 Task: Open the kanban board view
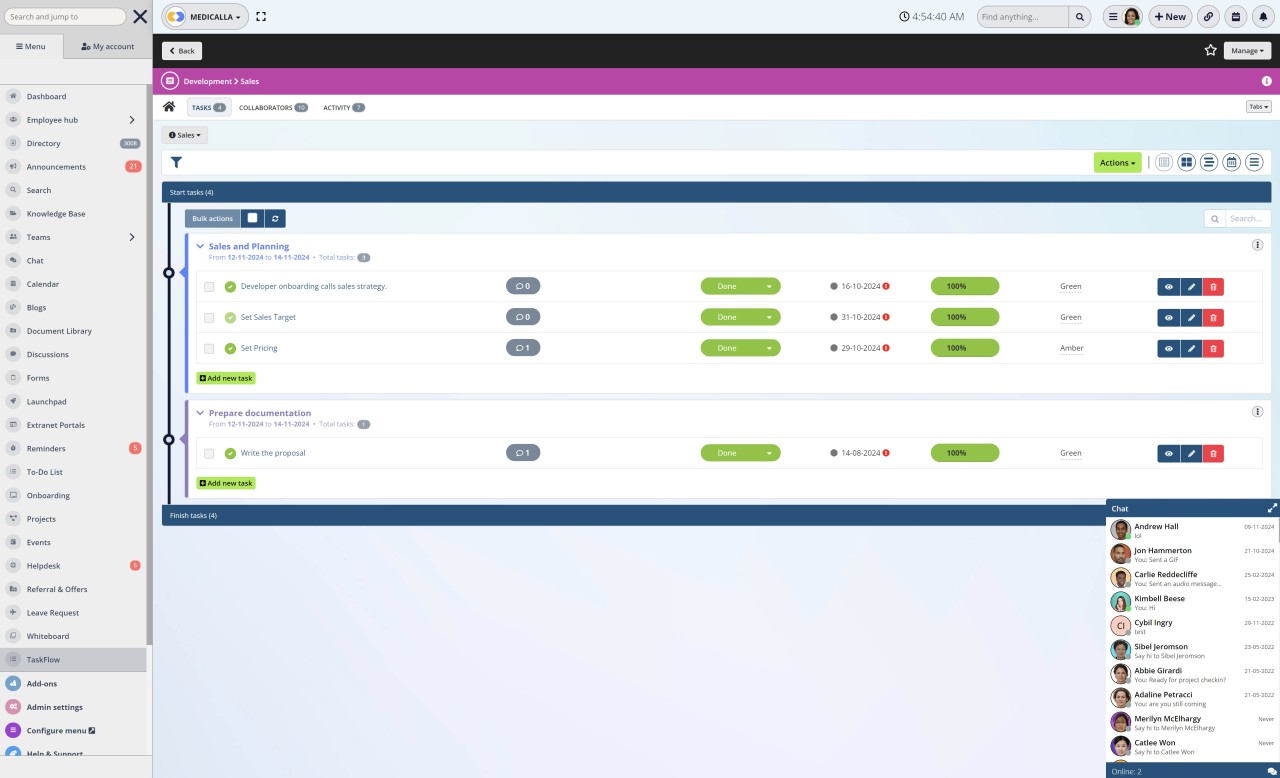tap(1186, 161)
